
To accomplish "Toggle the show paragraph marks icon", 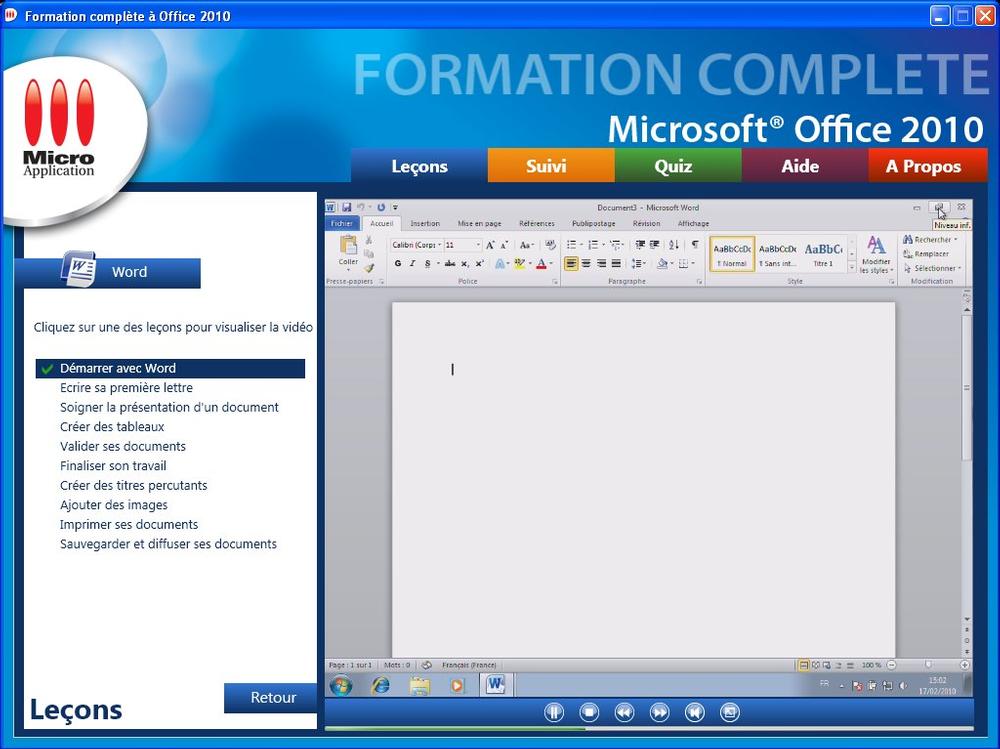I will [x=695, y=245].
